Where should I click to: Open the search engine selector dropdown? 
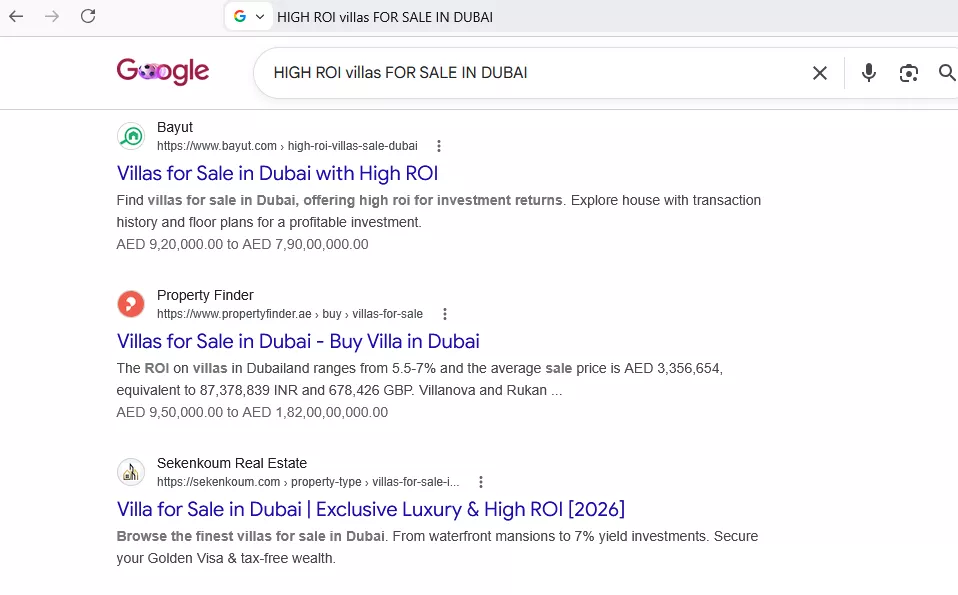coord(249,16)
